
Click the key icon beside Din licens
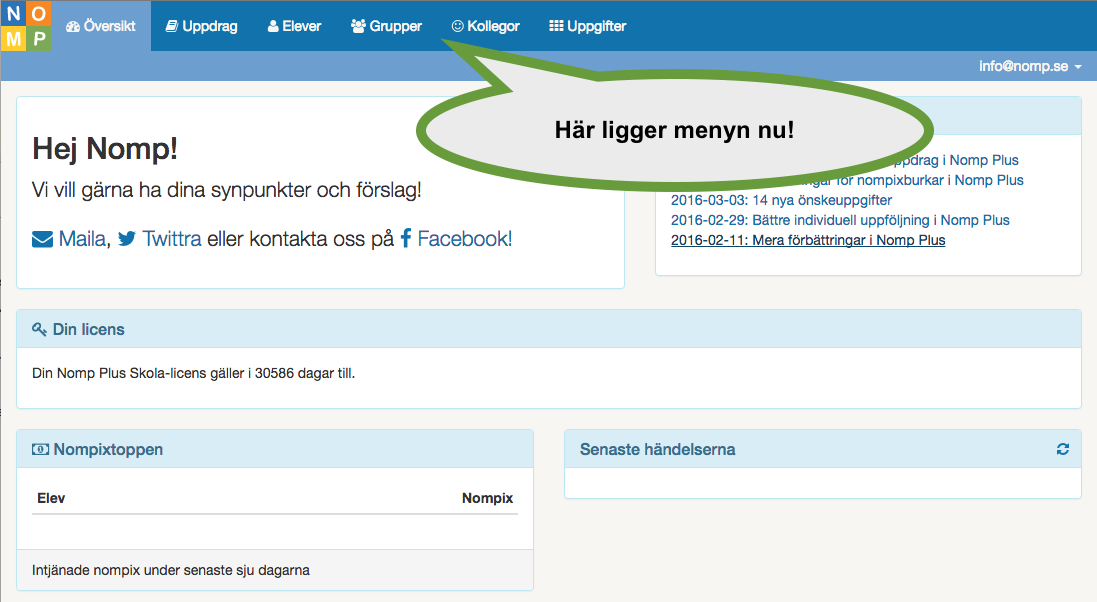[x=39, y=329]
